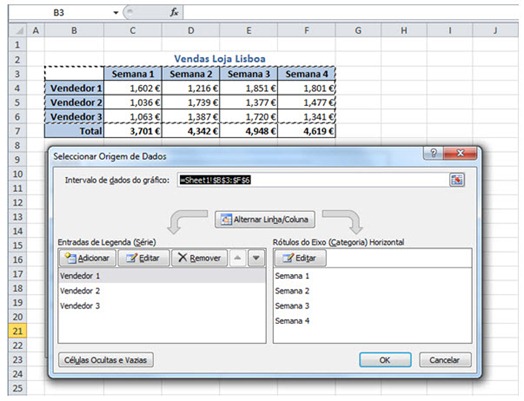Click the Cancelar button

pyautogui.click(x=445, y=360)
